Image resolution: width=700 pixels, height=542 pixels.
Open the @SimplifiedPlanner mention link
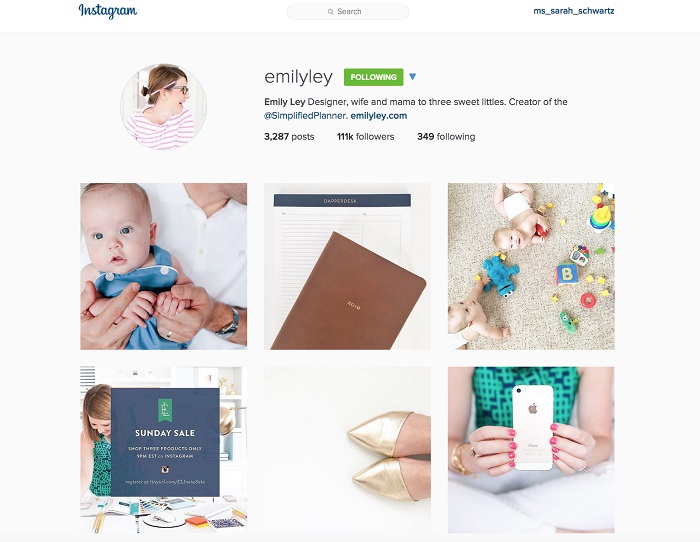pos(304,116)
